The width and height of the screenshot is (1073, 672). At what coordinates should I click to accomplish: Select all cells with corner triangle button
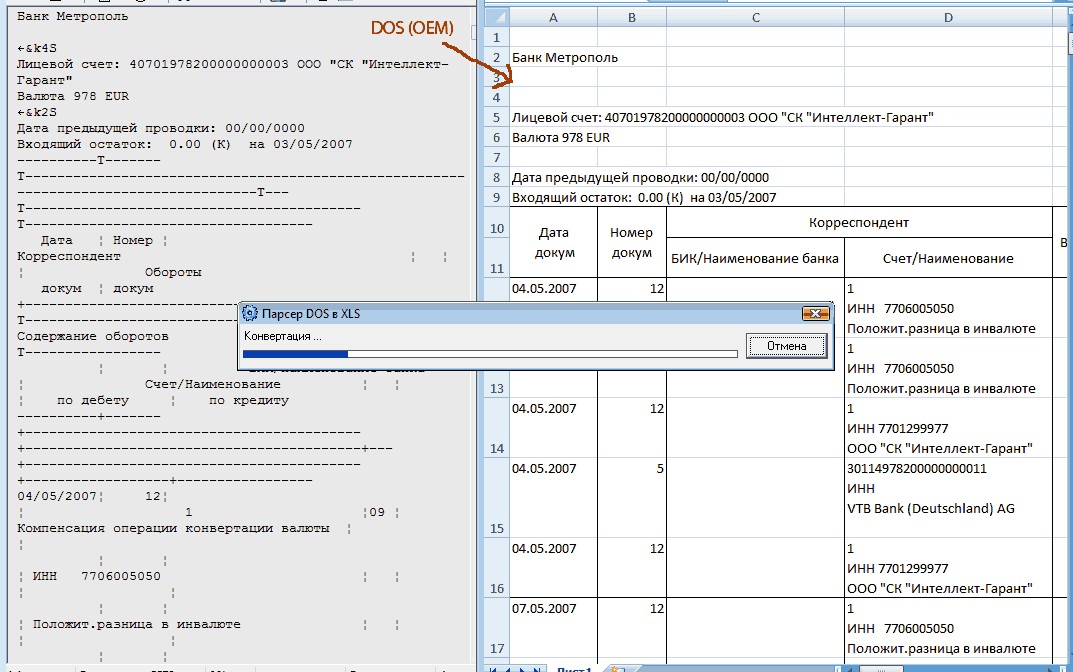point(497,17)
